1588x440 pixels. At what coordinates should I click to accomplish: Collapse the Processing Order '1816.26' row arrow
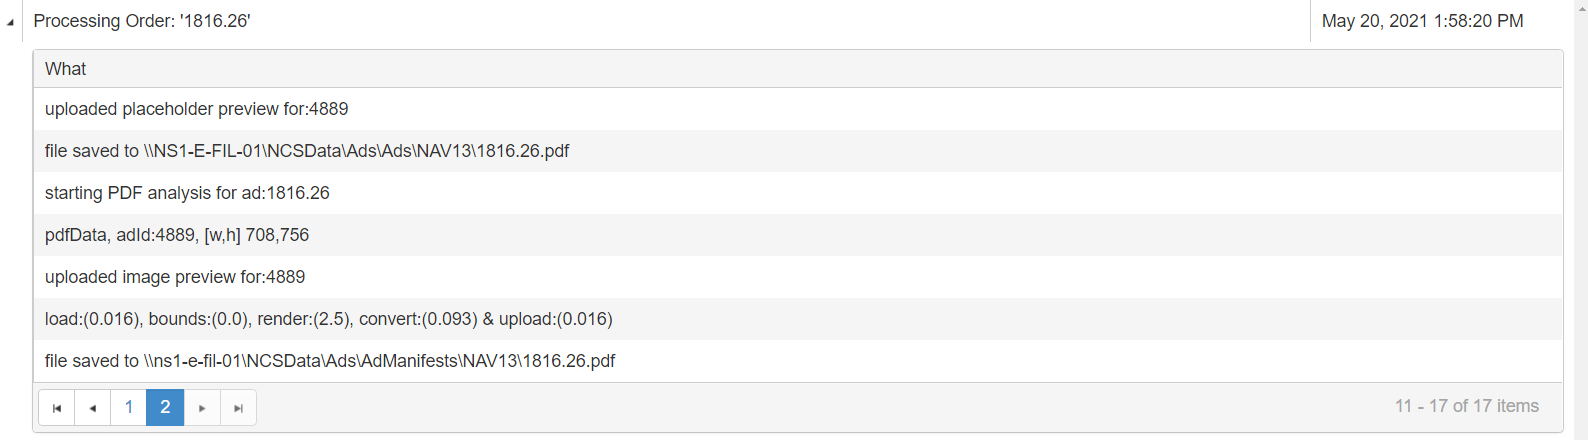pos(10,22)
